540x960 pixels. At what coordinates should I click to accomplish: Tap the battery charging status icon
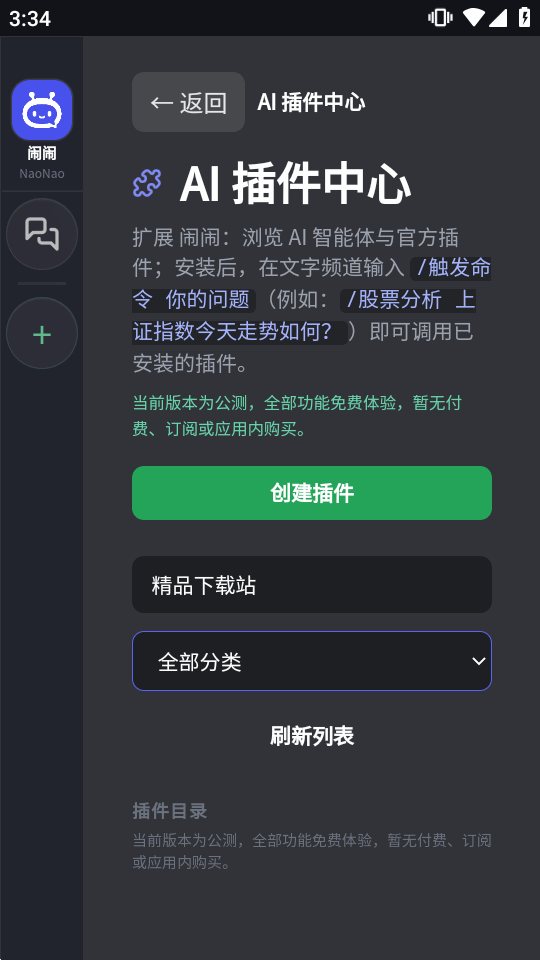(x=525, y=18)
